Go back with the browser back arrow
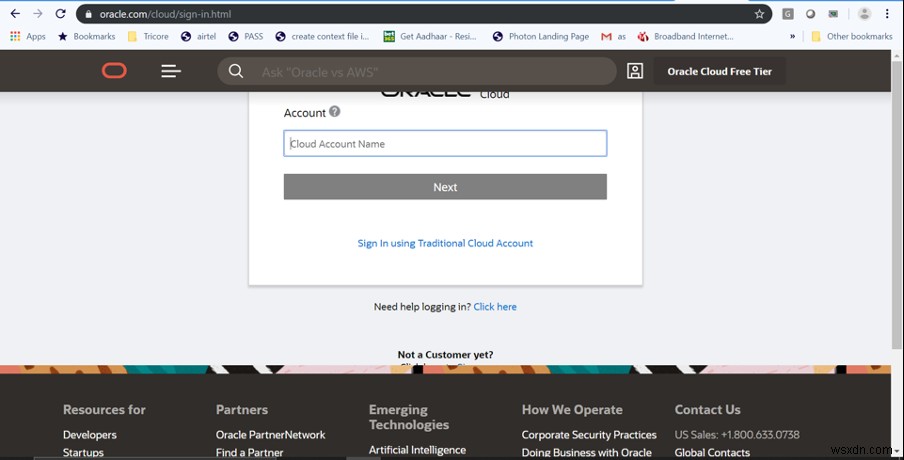904x460 pixels. [x=16, y=14]
